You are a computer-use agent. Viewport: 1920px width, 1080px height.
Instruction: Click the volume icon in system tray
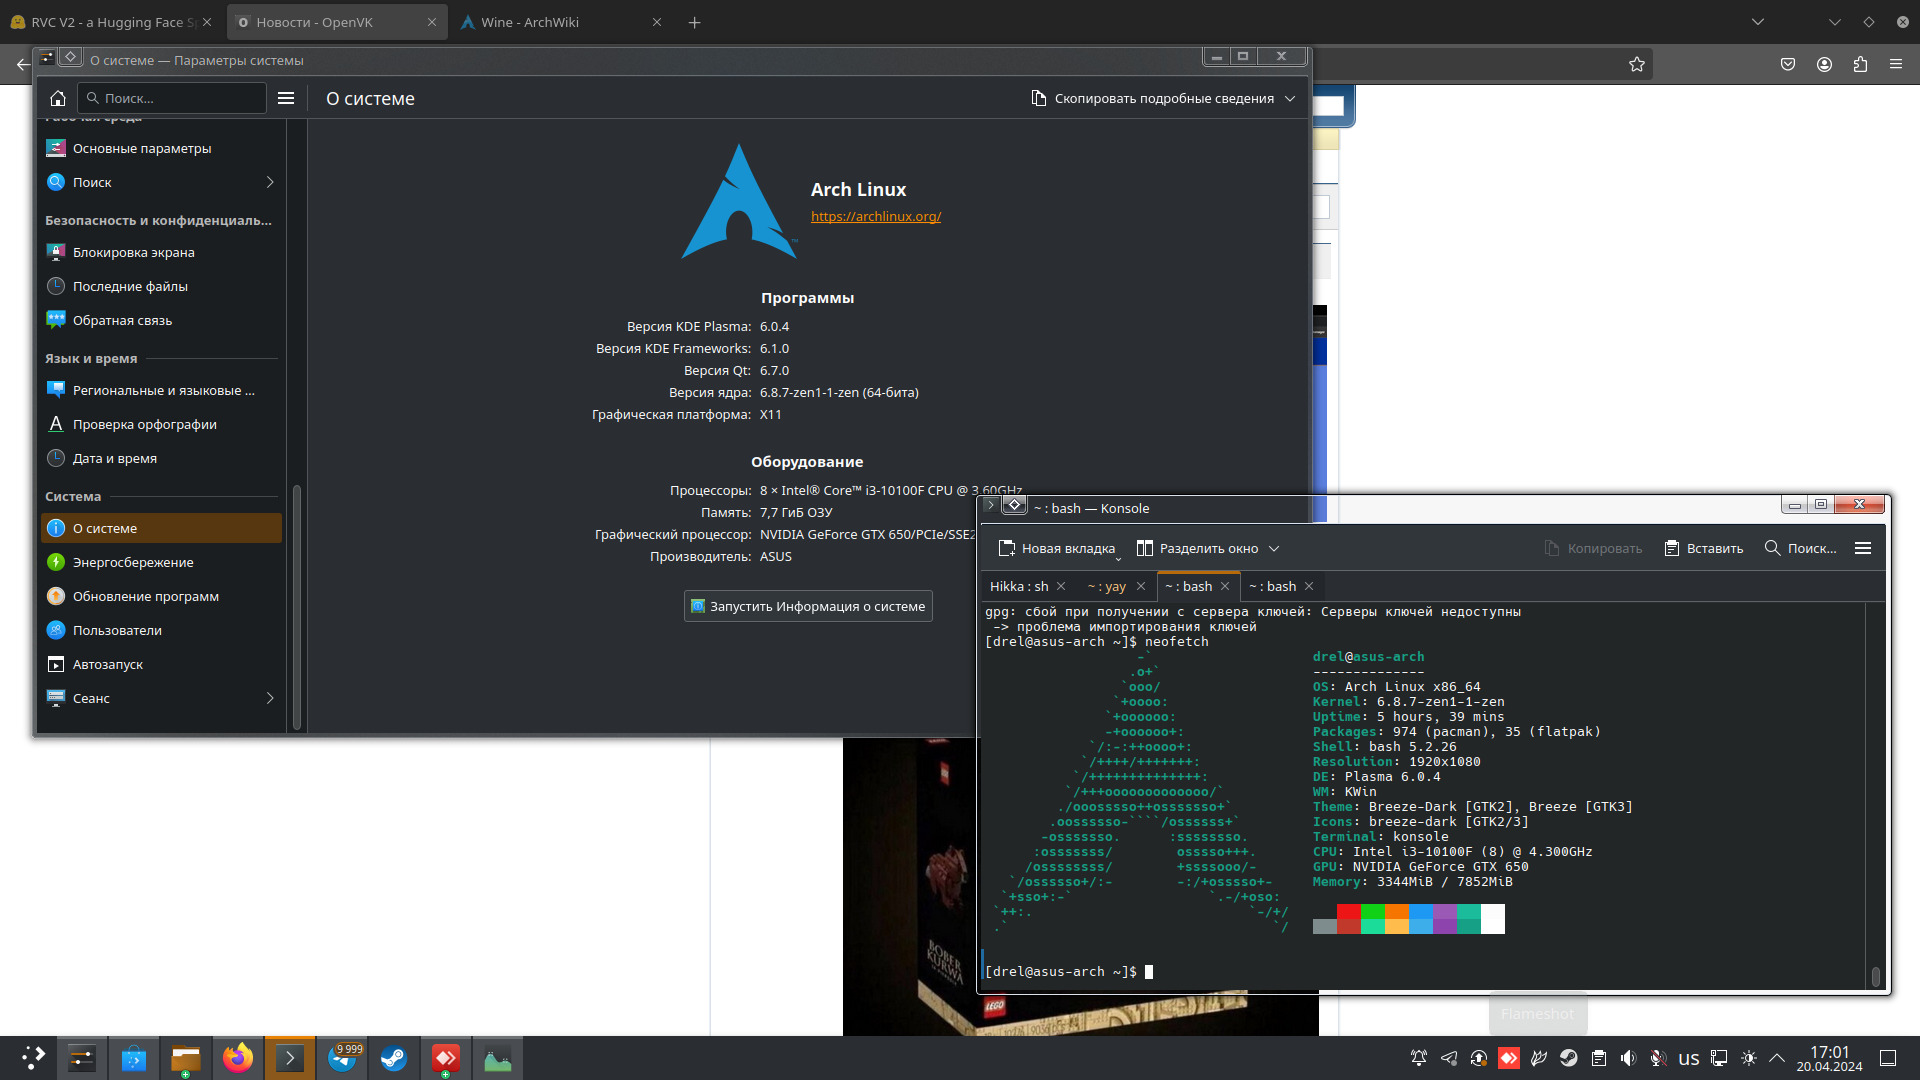pyautogui.click(x=1628, y=1058)
